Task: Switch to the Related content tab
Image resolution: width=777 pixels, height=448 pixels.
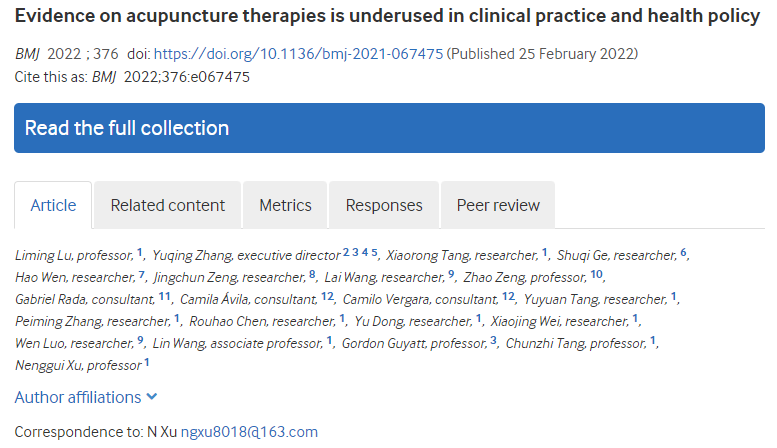Action: pyautogui.click(x=167, y=205)
